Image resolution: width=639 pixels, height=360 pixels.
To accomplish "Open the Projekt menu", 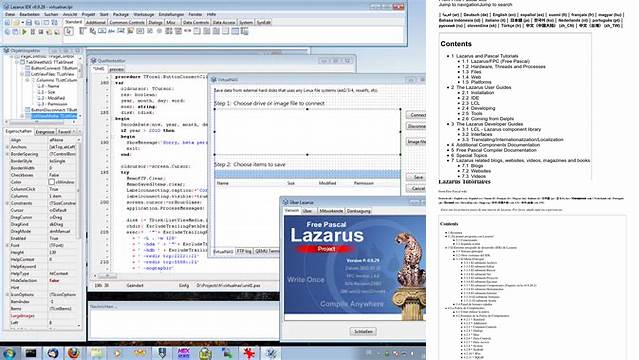I will (x=88, y=14).
